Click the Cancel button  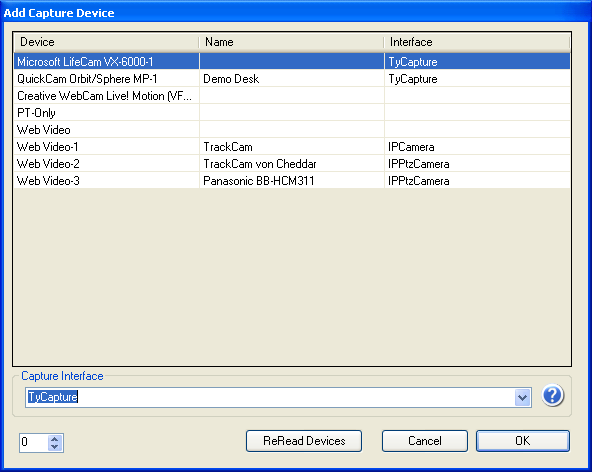[425, 441]
